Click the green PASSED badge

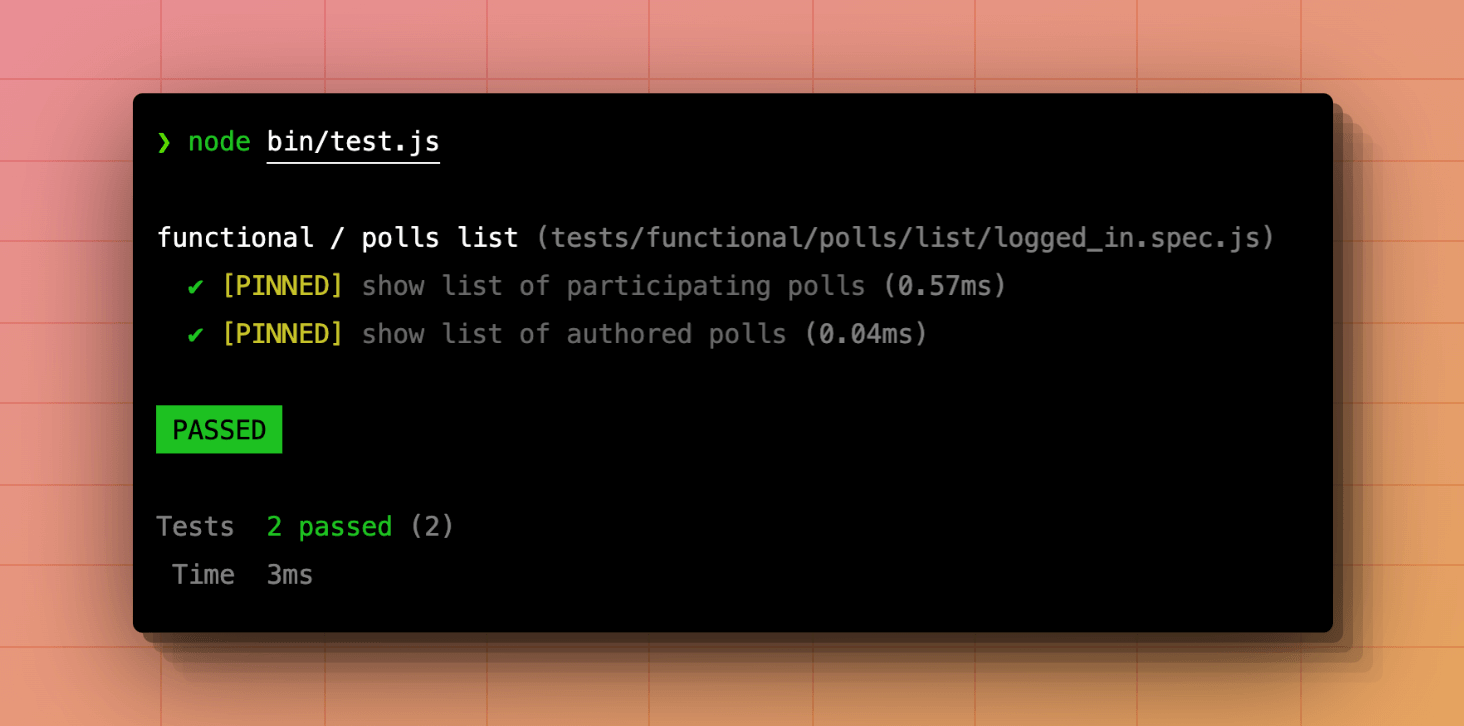(219, 430)
